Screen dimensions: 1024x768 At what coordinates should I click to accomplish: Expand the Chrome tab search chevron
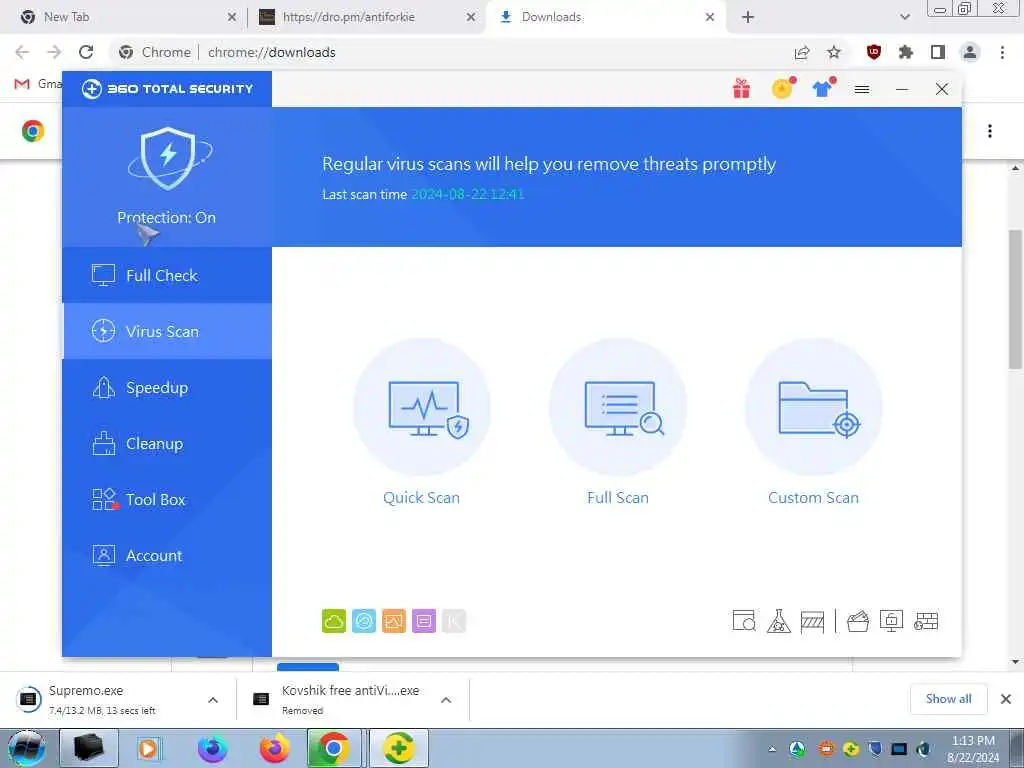tap(904, 17)
